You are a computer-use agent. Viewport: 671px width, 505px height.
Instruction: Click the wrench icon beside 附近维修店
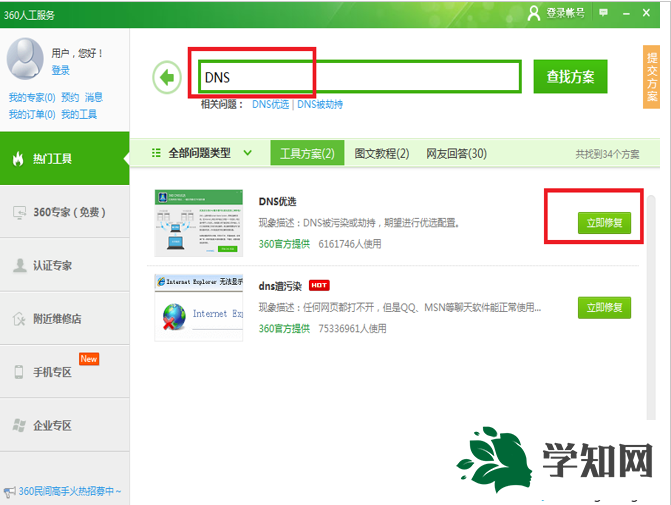(x=19, y=319)
